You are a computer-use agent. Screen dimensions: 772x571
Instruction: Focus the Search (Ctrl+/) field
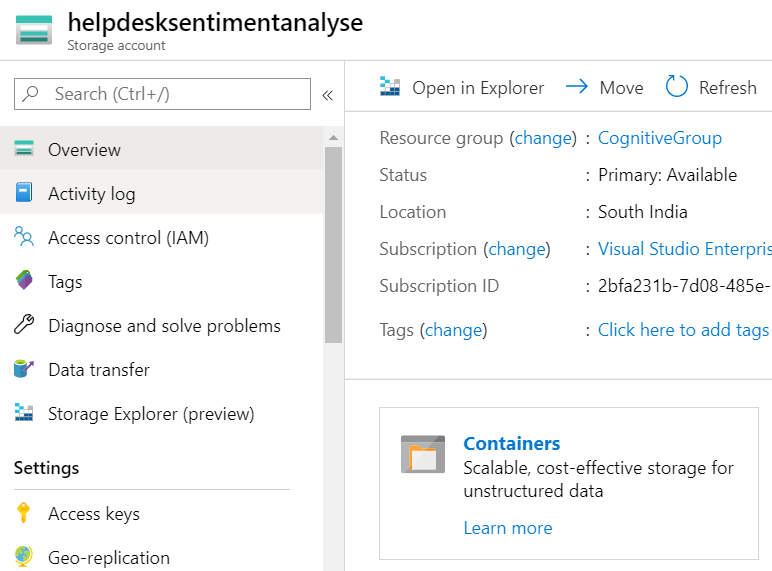point(162,94)
